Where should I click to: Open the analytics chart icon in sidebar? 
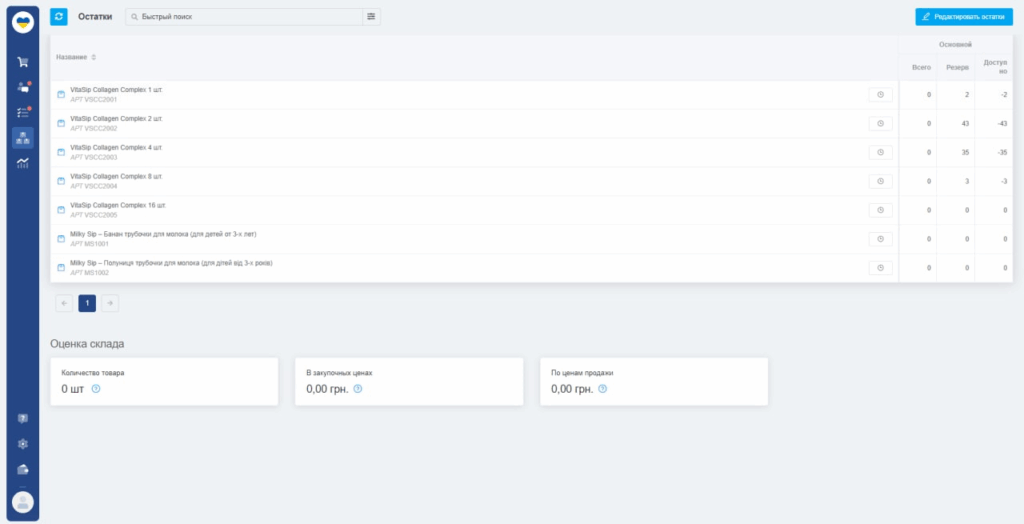click(x=22, y=162)
